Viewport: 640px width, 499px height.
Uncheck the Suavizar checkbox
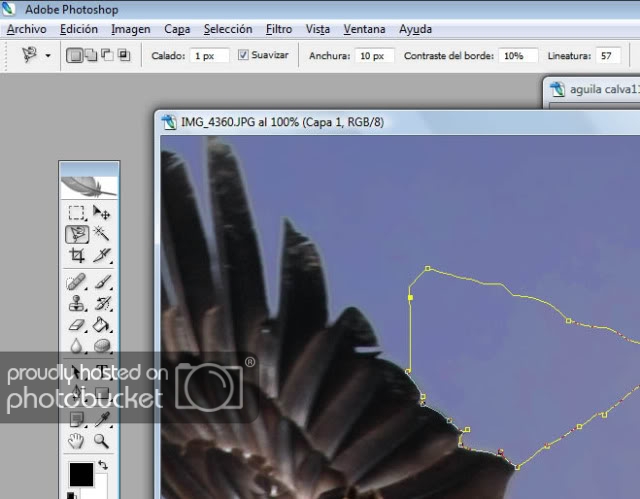click(x=244, y=56)
